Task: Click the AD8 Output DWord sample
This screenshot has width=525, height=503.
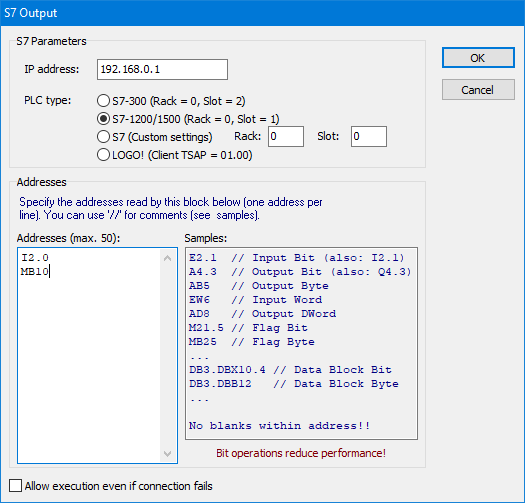Action: [262, 313]
